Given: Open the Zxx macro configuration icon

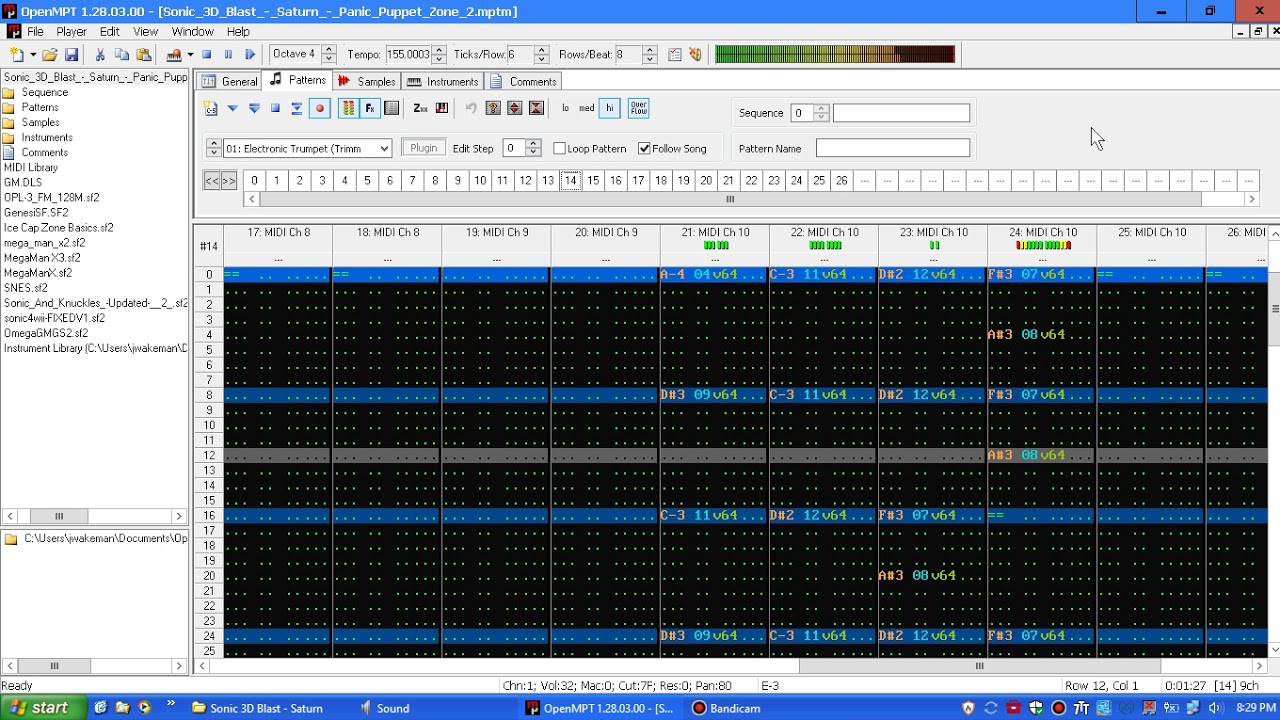Looking at the screenshot, I should [x=420, y=108].
